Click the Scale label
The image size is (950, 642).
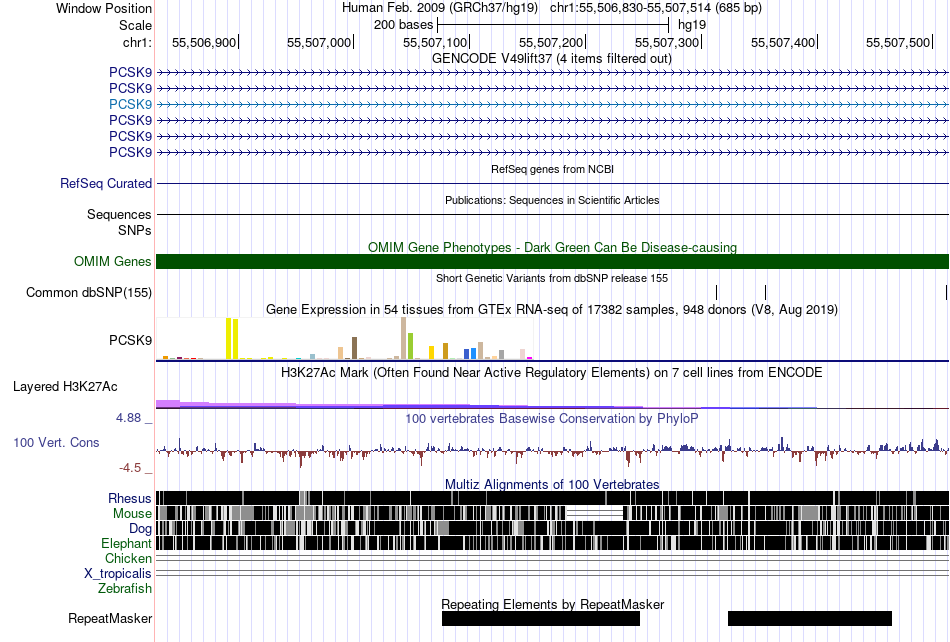pyautogui.click(x=135, y=25)
